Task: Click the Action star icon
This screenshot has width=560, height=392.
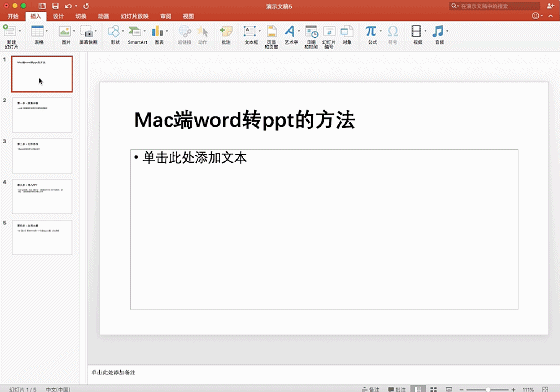Action: coord(202,31)
